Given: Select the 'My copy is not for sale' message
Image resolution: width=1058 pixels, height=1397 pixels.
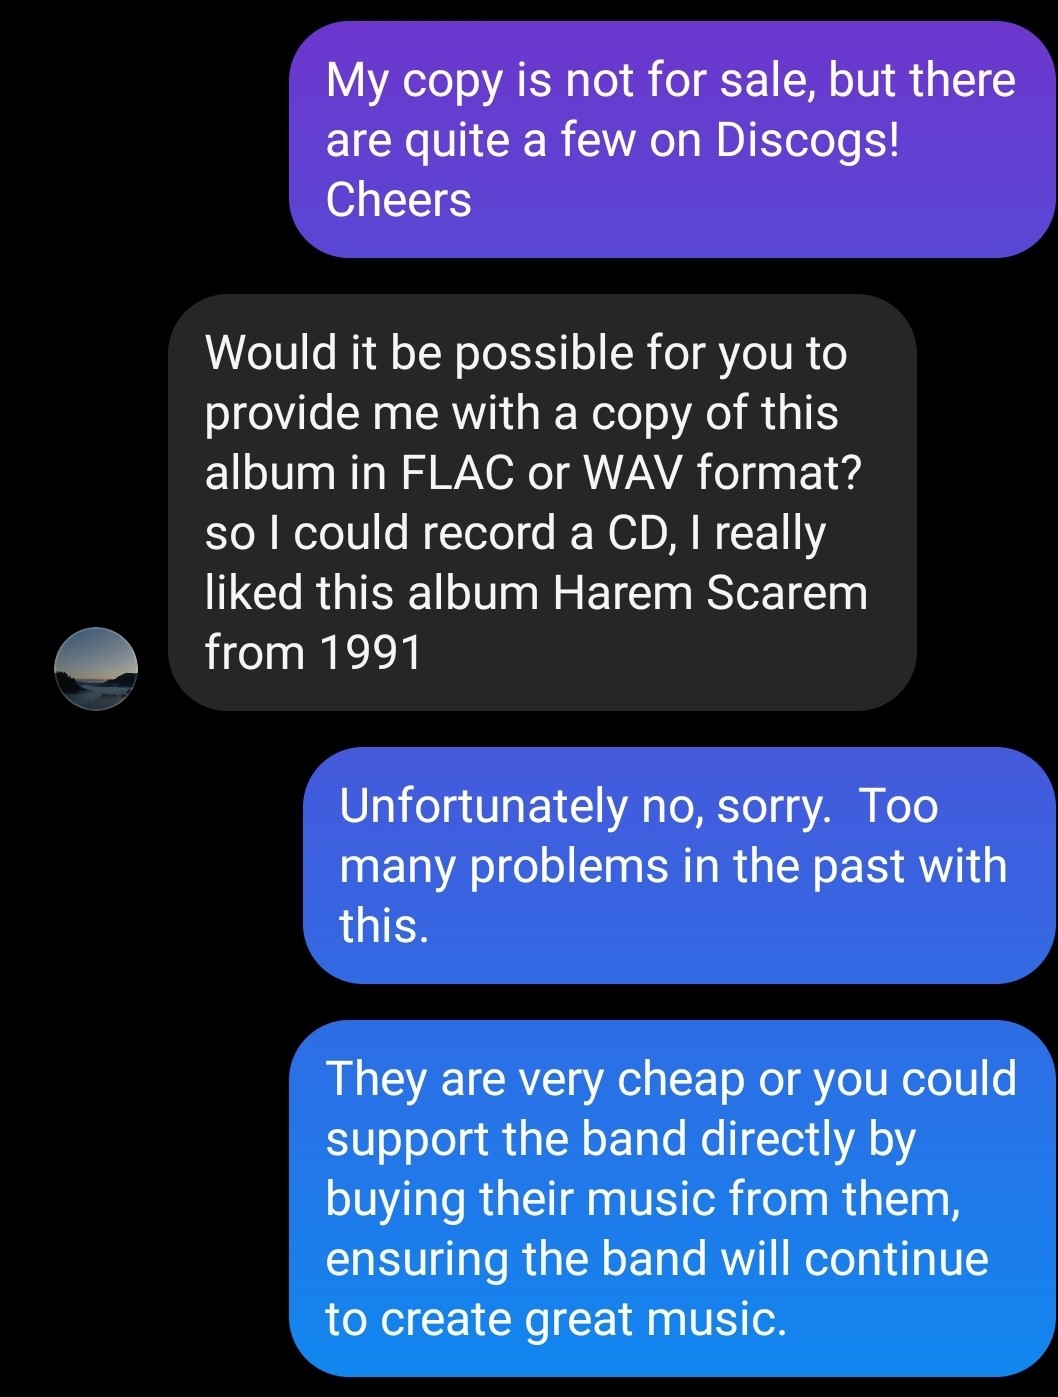Looking at the screenshot, I should tap(672, 139).
